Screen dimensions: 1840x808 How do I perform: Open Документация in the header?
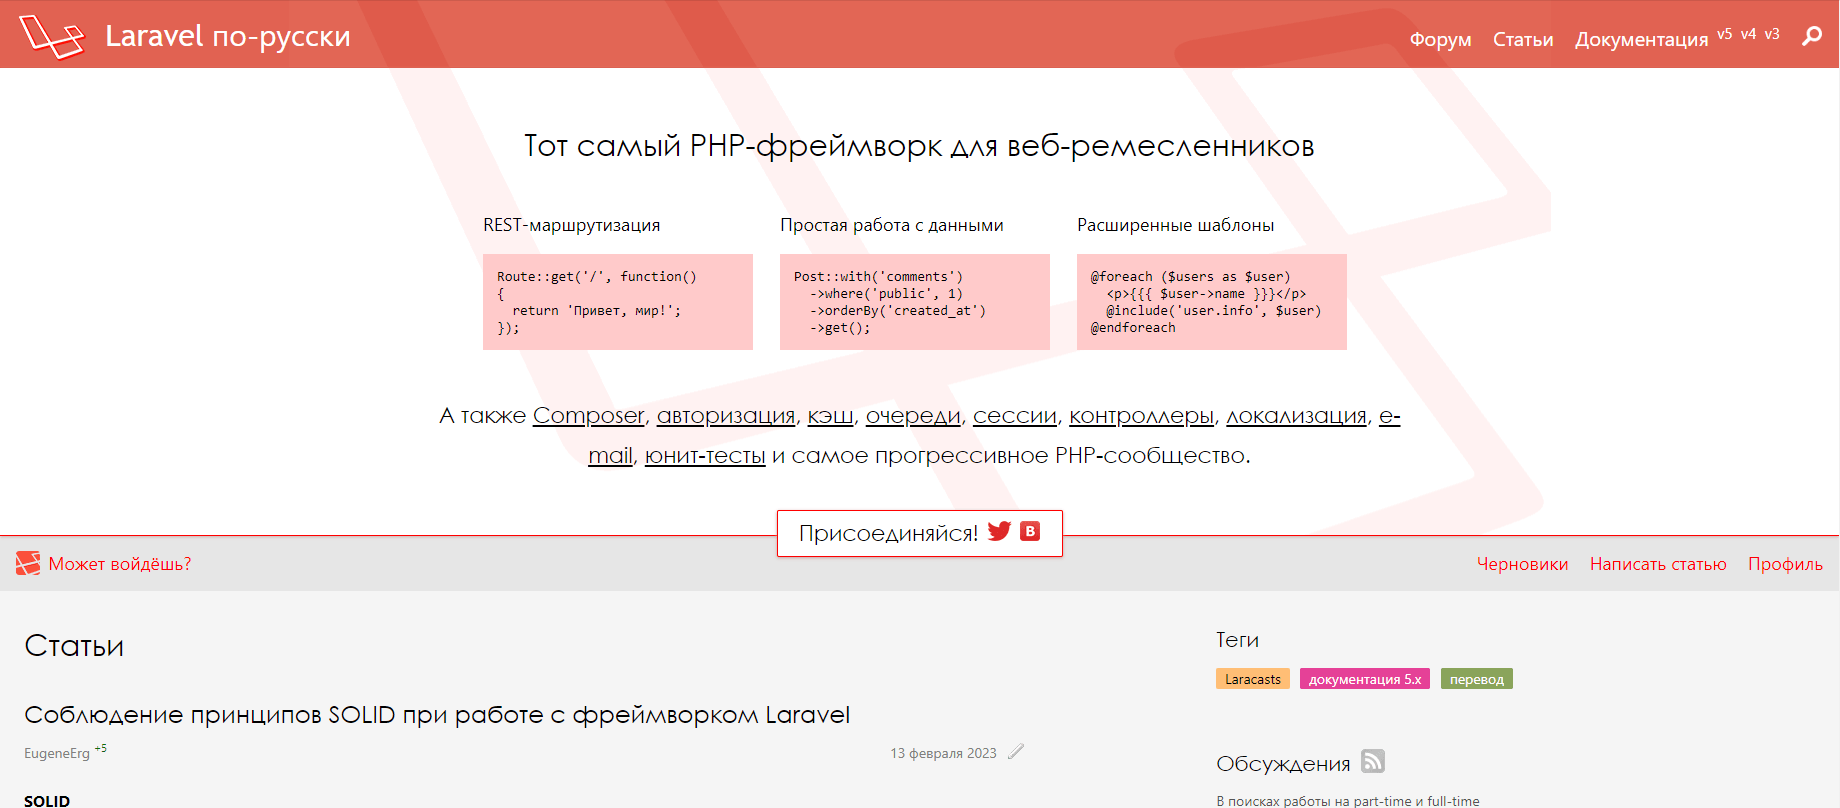[x=1641, y=39]
